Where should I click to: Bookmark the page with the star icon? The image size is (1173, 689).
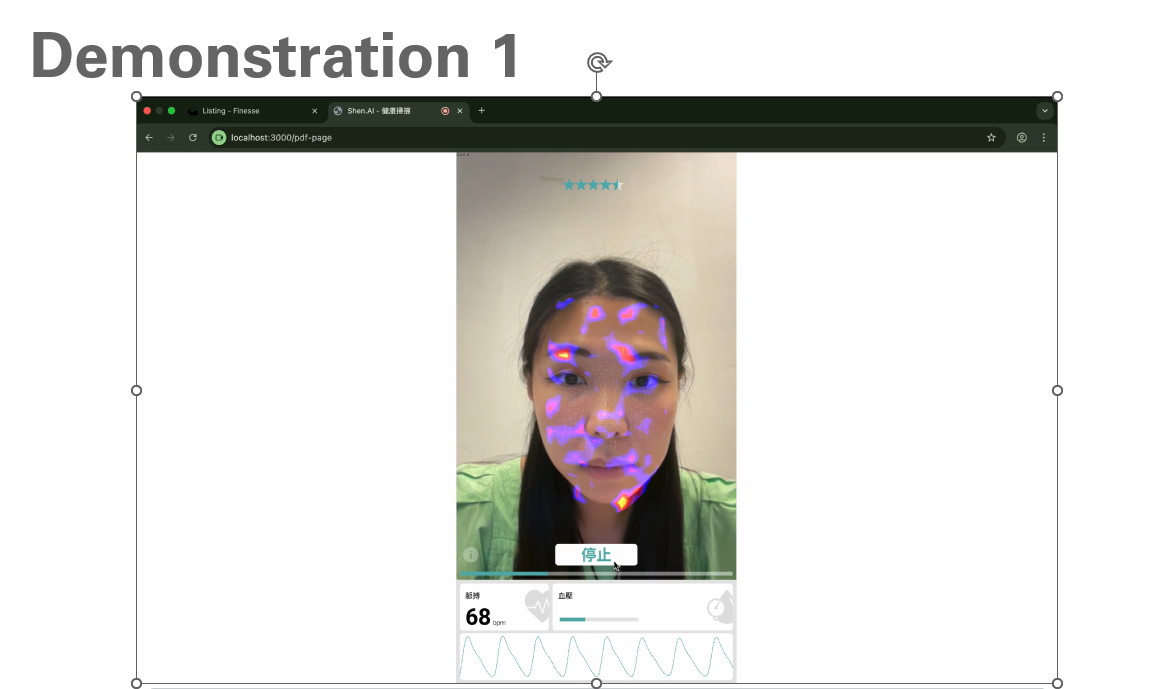pyautogui.click(x=991, y=138)
